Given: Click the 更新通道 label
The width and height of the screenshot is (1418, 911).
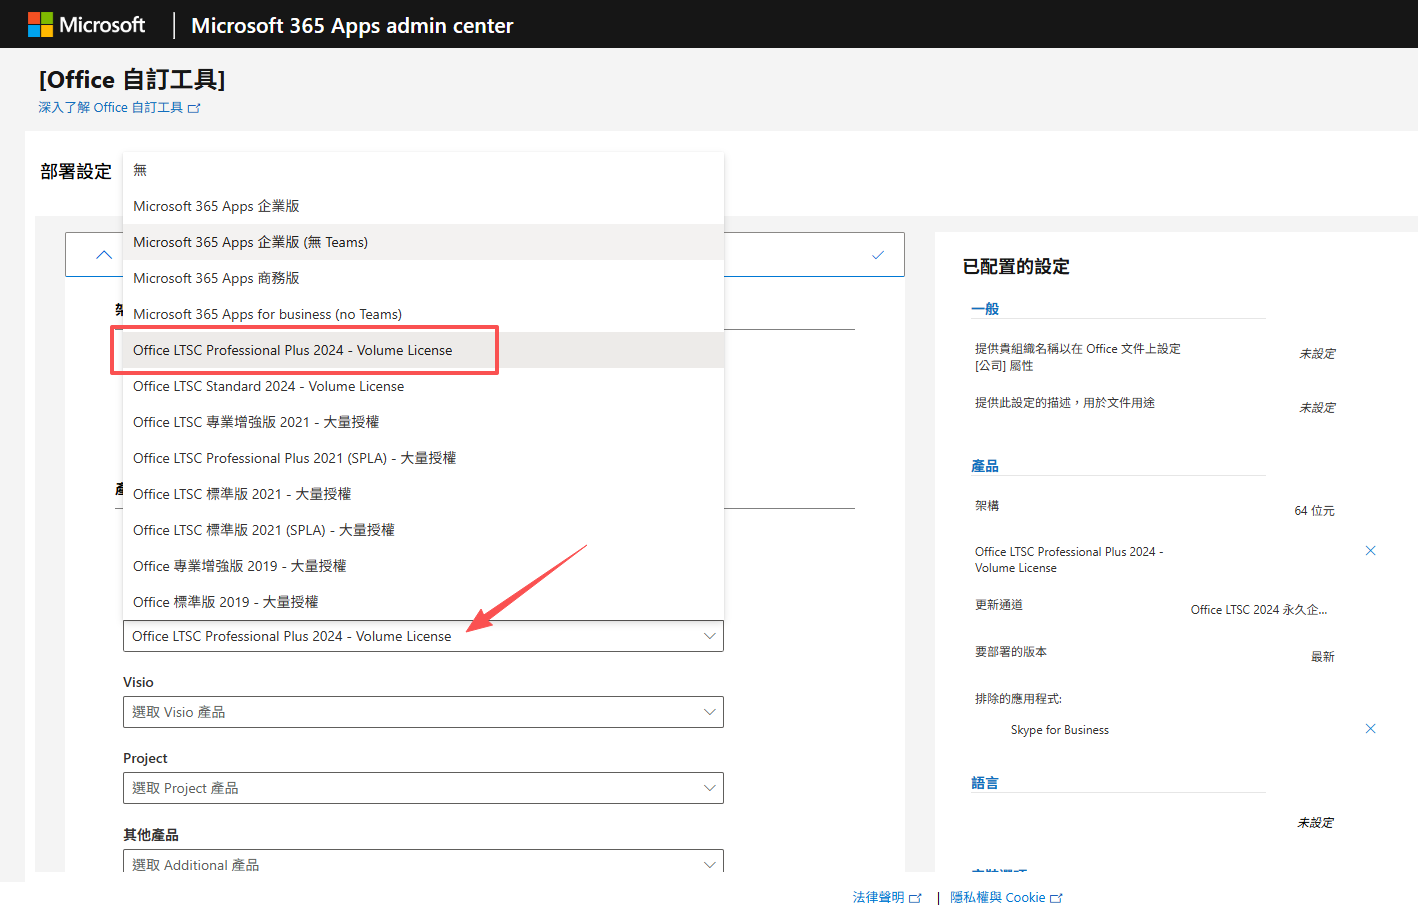Looking at the screenshot, I should coord(999,605).
